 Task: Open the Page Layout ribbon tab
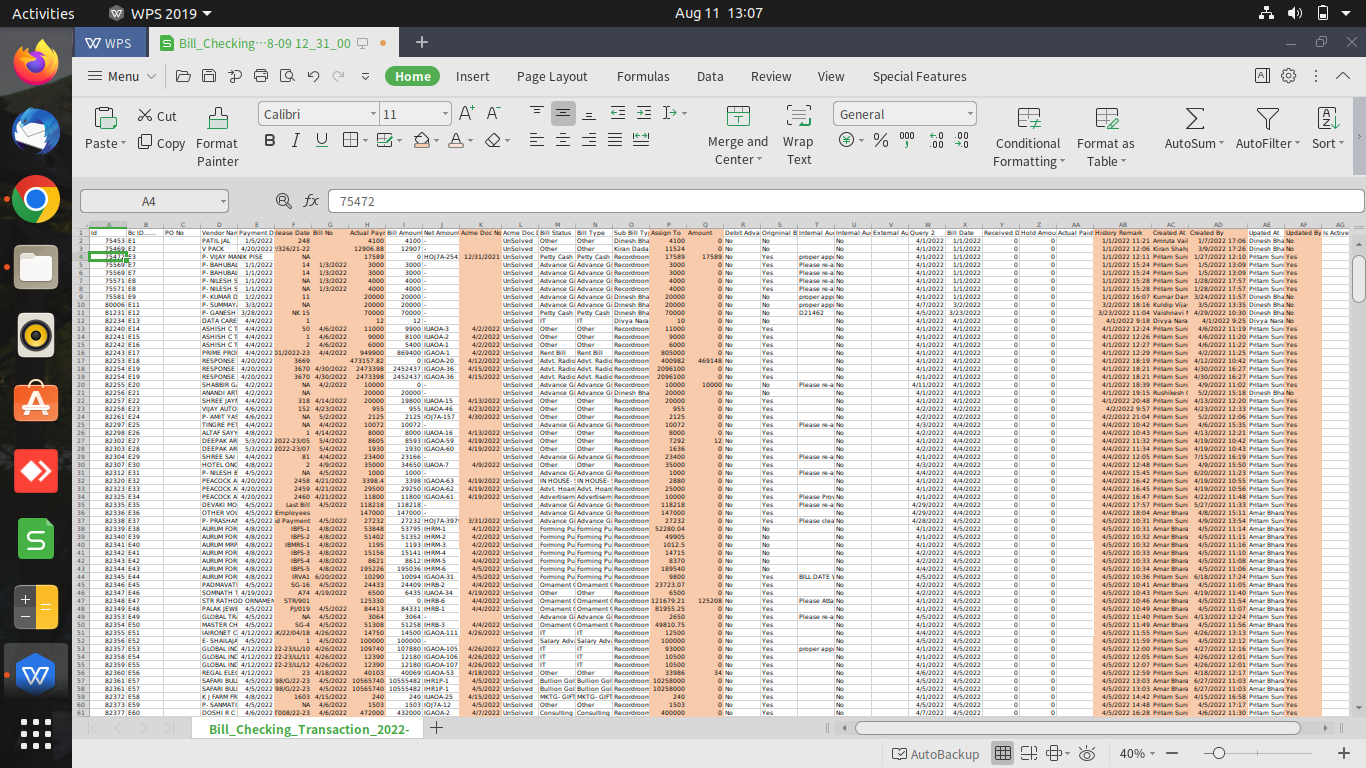(552, 76)
